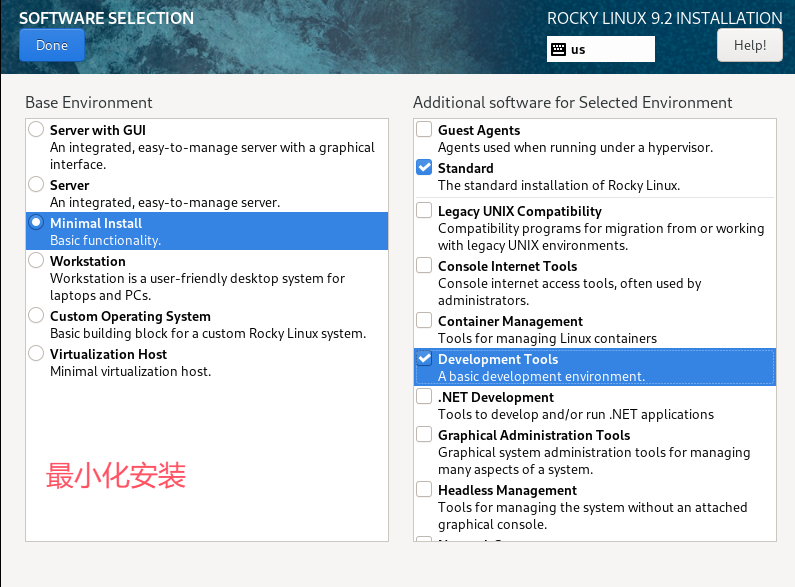This screenshot has height=587, width=795.
Task: Click the keyboard layout icon
Action: pos(558,49)
